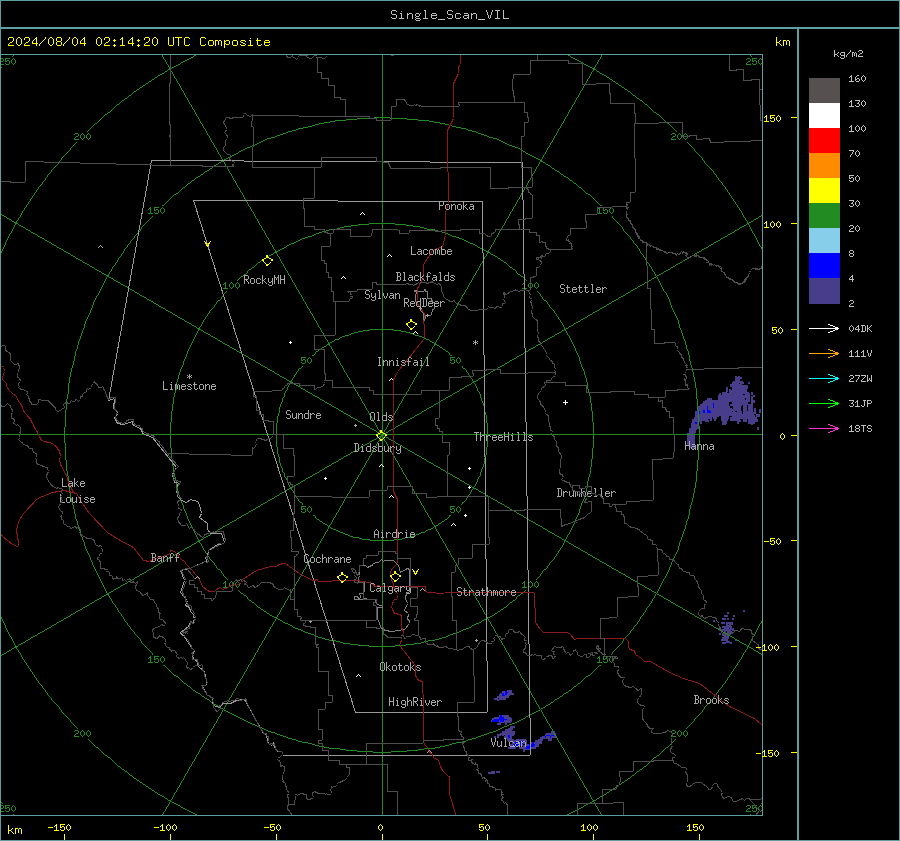Click the Vulcan city label

point(508,743)
